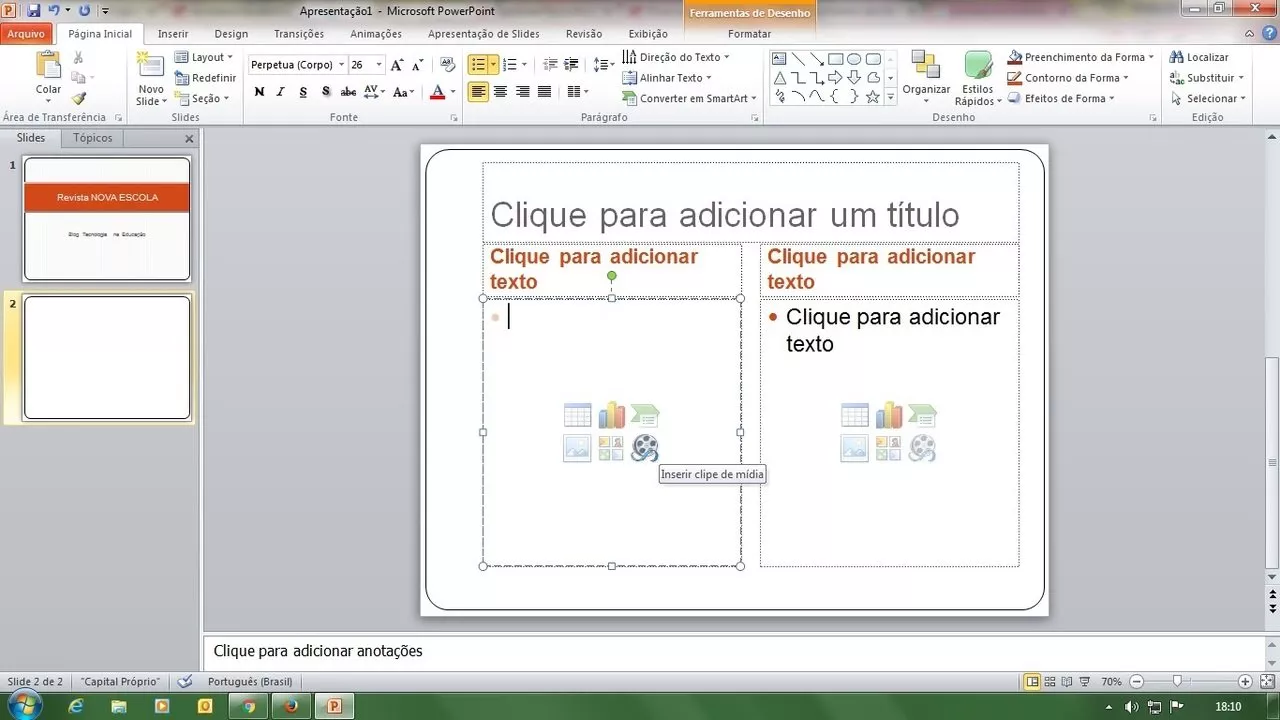Image resolution: width=1280 pixels, height=720 pixels.
Task: Insert a picture from the right content placeholder
Action: point(854,448)
